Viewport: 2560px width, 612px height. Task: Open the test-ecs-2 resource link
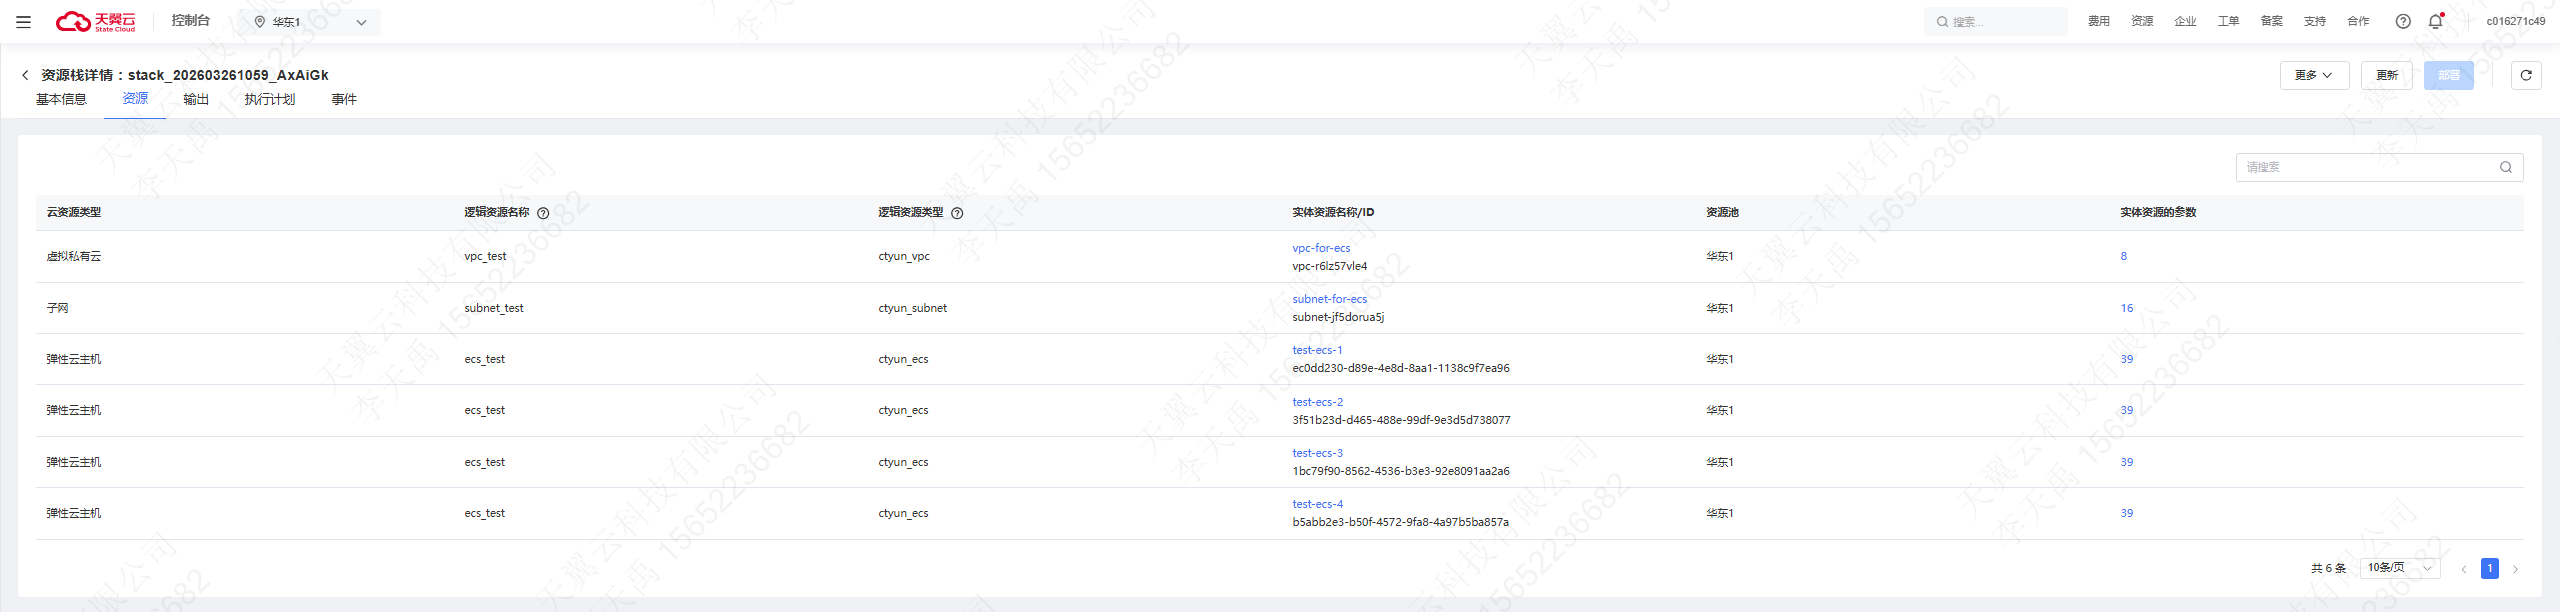[x=1317, y=402]
